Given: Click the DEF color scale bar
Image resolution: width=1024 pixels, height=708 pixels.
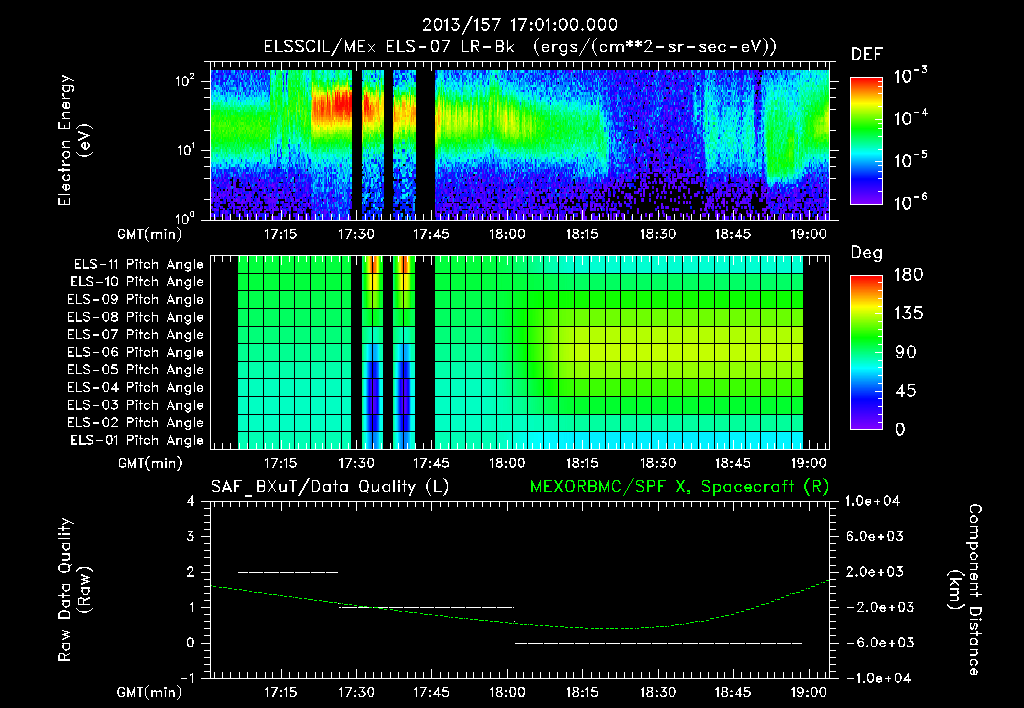Looking at the screenshot, I should [866, 141].
